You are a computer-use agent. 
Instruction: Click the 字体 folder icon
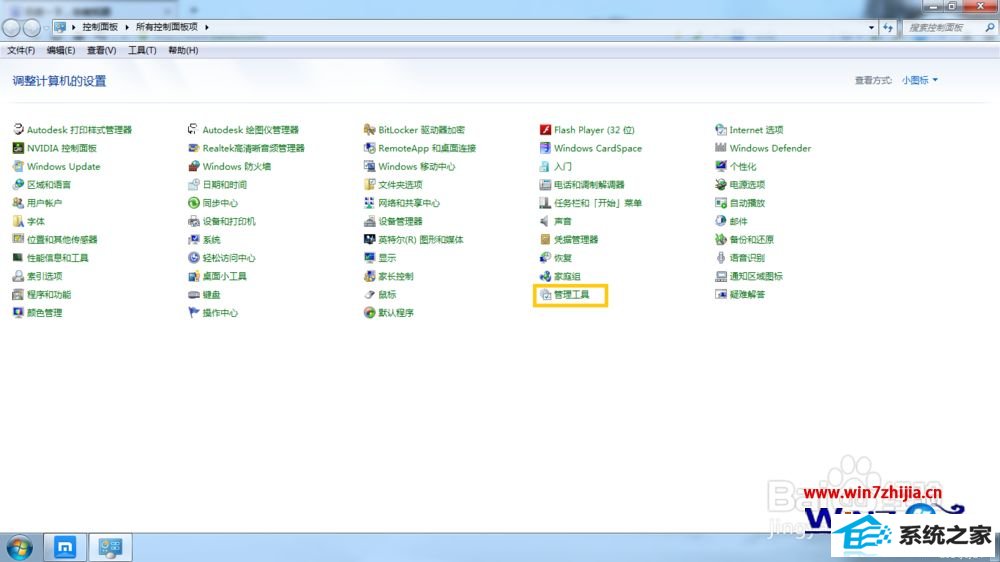[x=18, y=221]
